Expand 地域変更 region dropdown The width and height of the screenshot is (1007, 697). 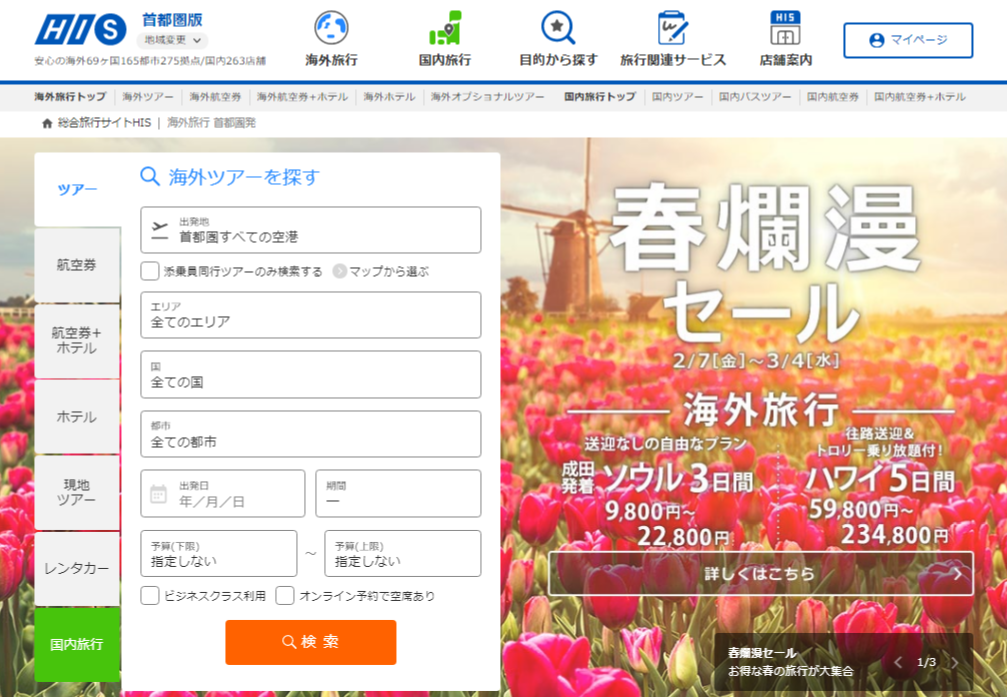(x=172, y=41)
